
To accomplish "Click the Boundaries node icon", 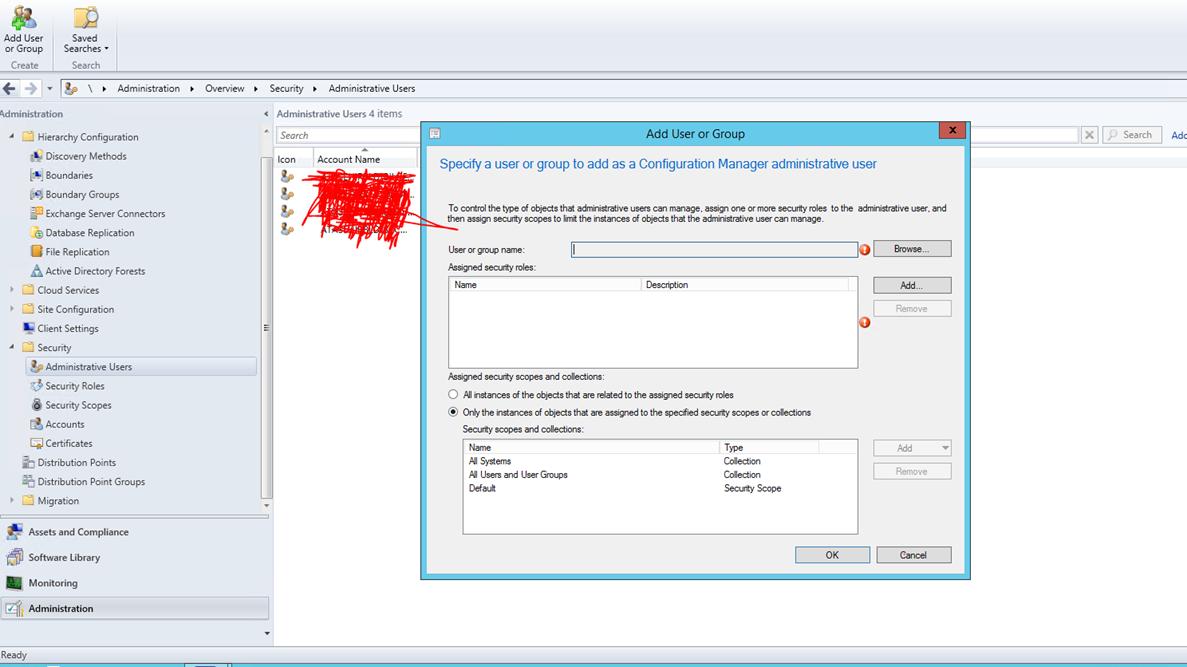I will [x=36, y=175].
